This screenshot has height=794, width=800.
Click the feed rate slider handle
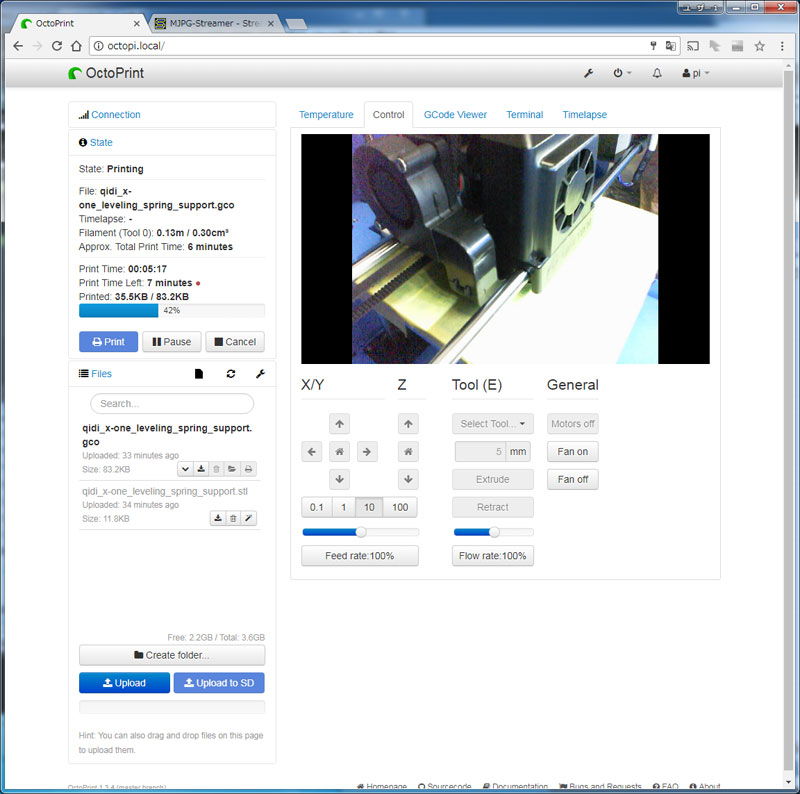(x=361, y=532)
